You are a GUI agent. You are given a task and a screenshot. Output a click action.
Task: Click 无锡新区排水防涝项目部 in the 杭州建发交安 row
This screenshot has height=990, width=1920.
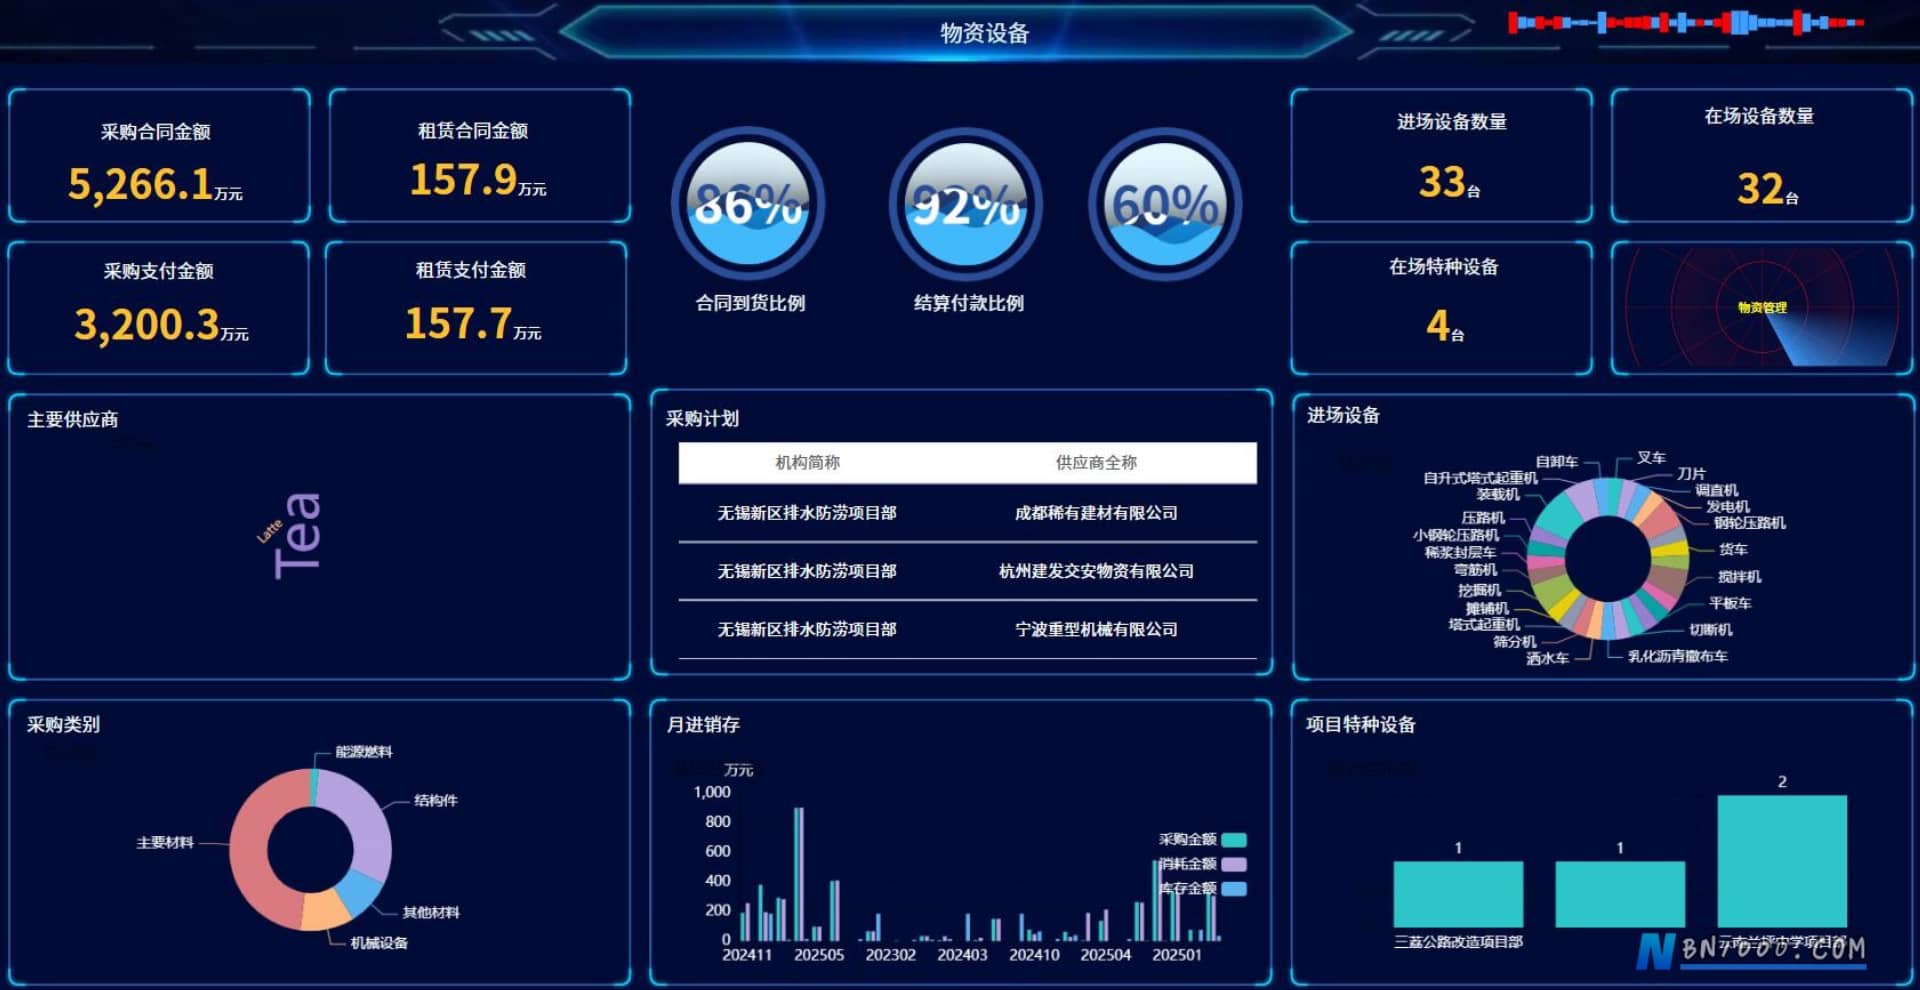click(x=807, y=571)
